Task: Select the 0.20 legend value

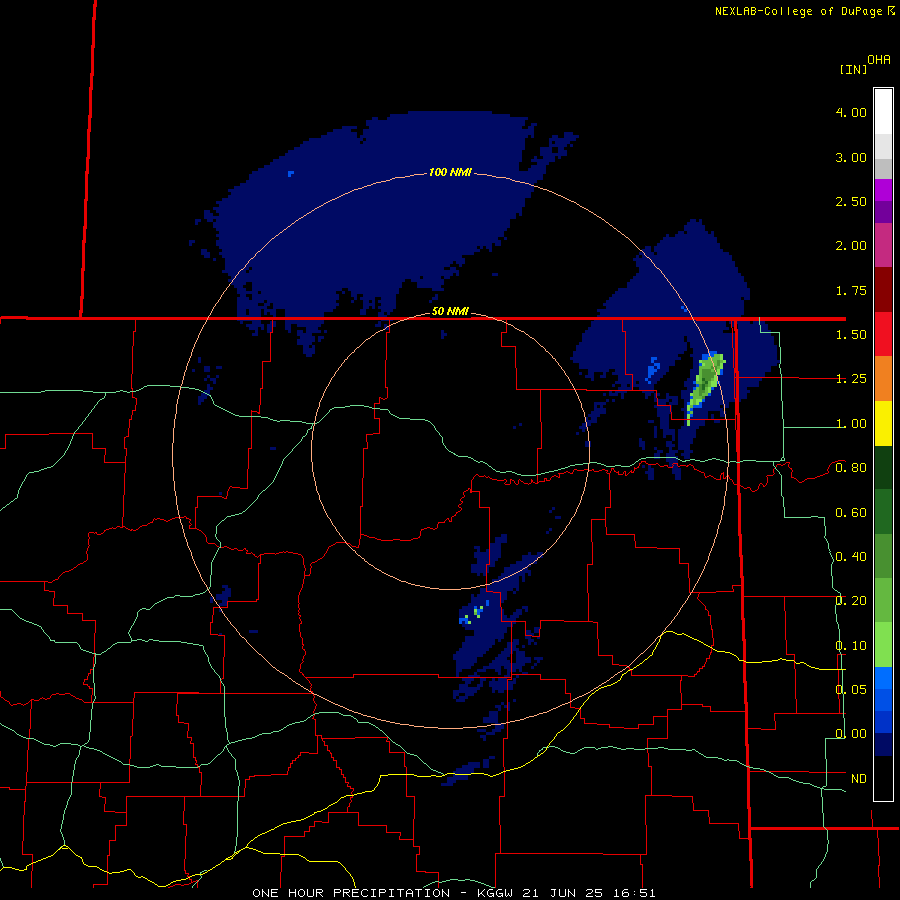Action: (x=851, y=601)
